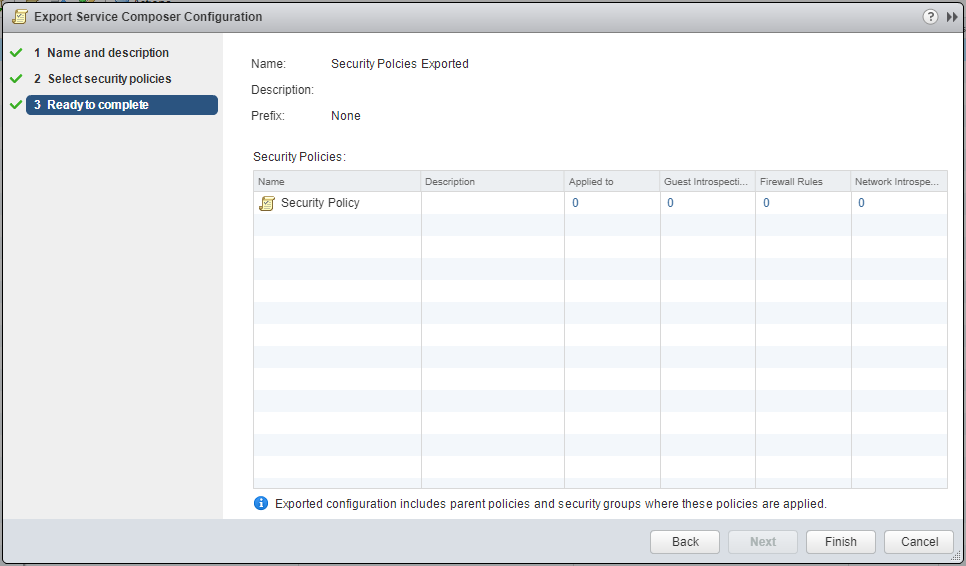Click the Security Policy row icon

pyautogui.click(x=266, y=203)
